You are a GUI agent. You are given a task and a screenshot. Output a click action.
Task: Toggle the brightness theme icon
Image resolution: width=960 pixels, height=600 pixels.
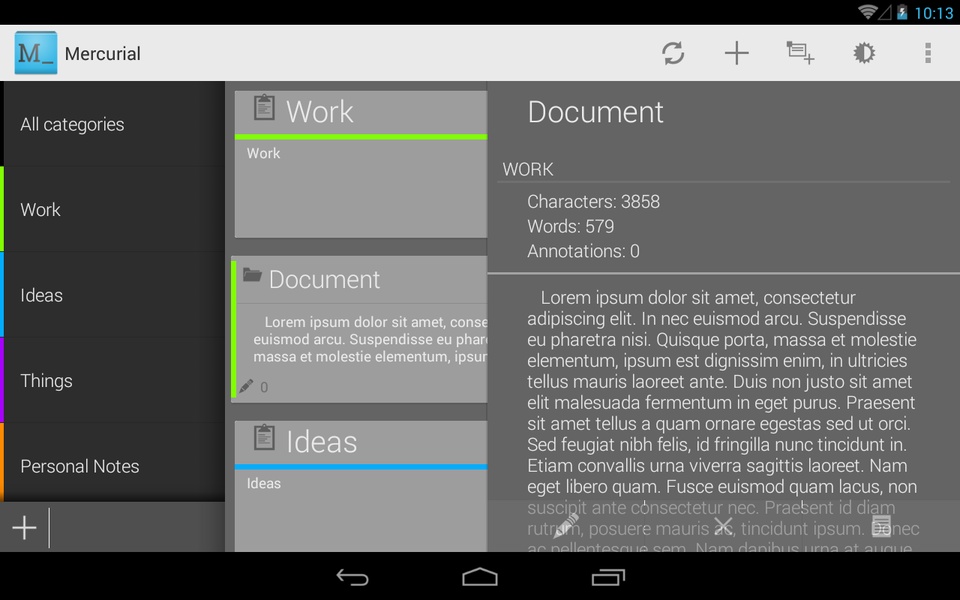click(864, 53)
